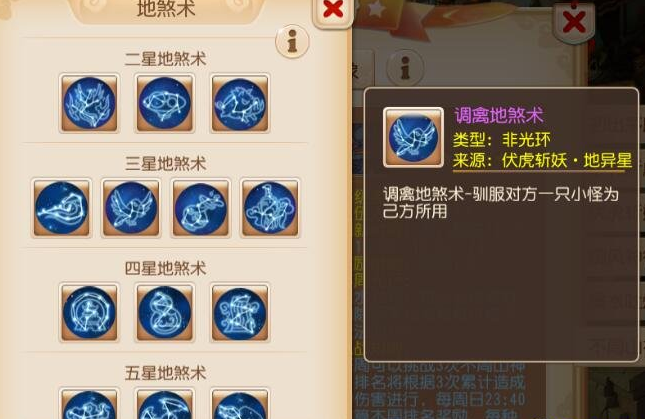Select the flame phoenix two-star skill icon
This screenshot has height=419, width=645.
tap(89, 103)
